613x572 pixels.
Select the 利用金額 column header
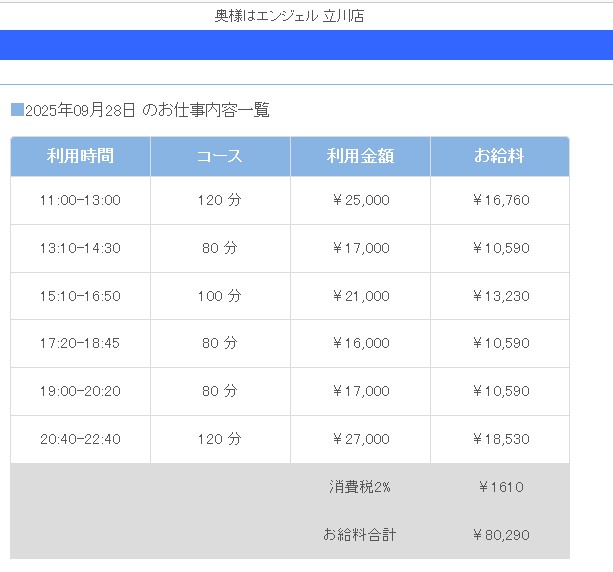(360, 156)
